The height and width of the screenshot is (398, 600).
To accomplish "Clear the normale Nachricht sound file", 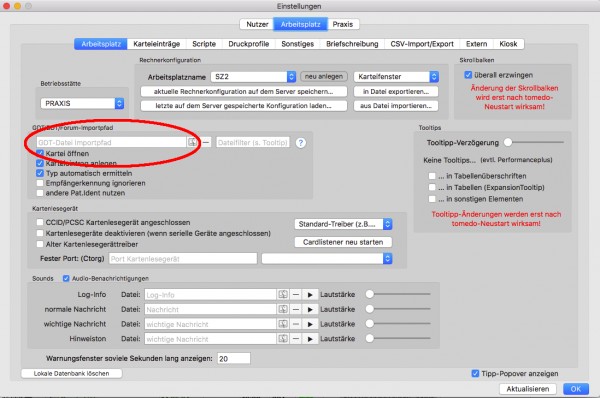I will click(x=296, y=309).
